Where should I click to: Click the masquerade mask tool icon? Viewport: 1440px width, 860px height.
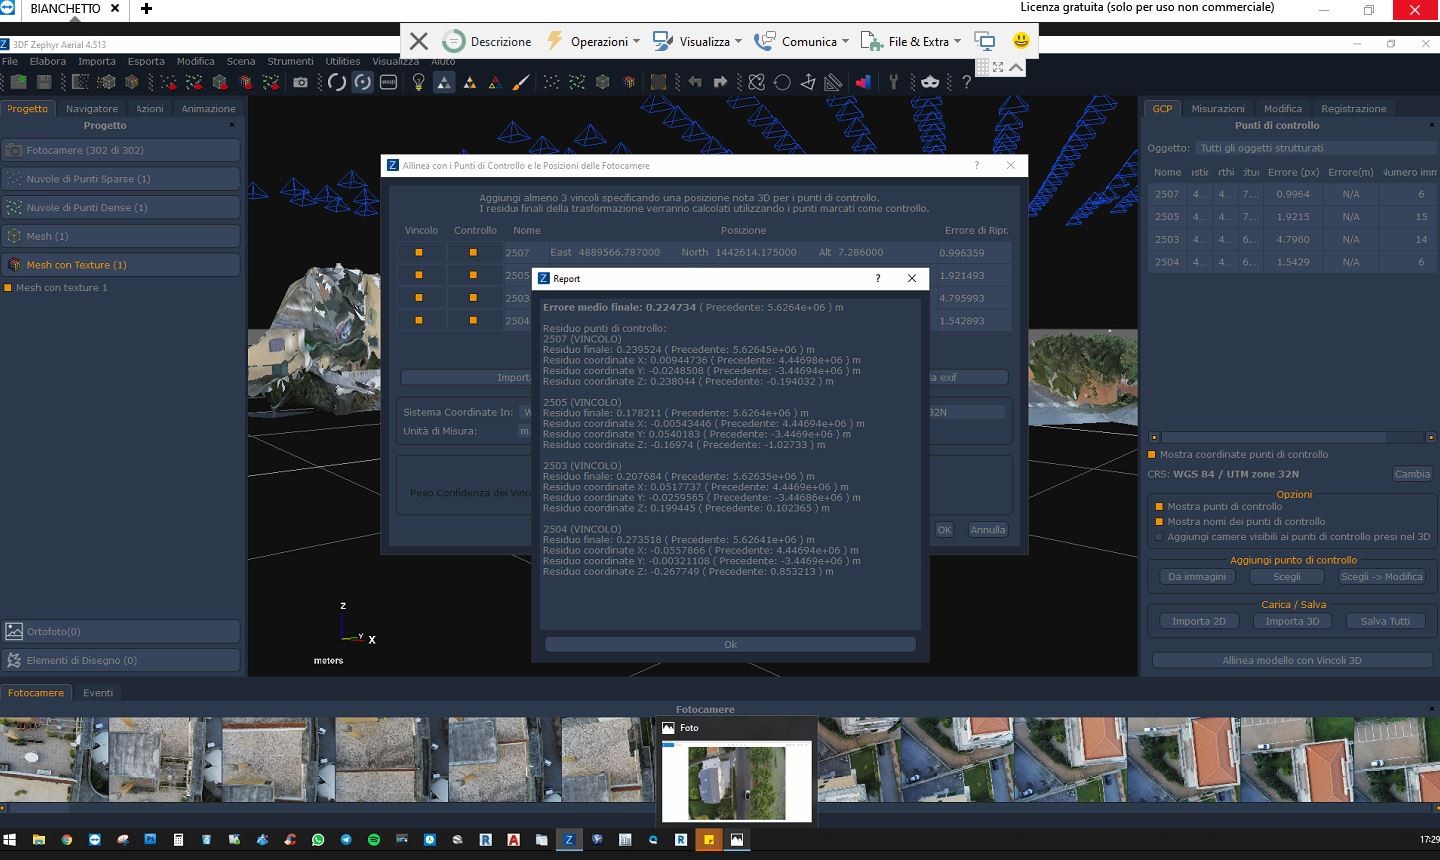(x=930, y=82)
